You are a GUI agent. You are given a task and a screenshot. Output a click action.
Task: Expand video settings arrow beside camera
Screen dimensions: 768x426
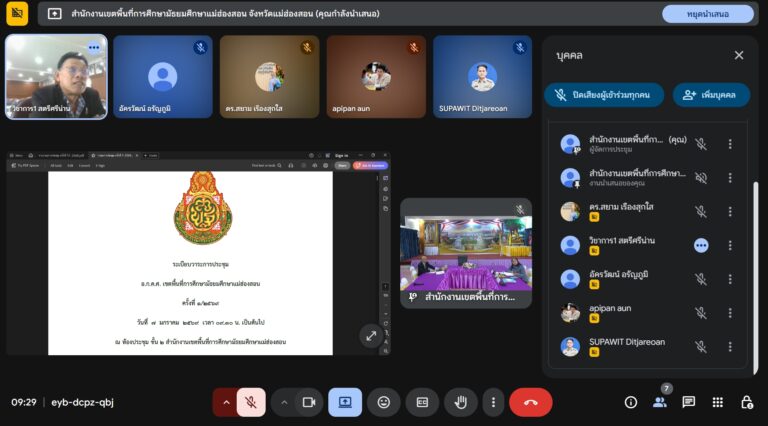(284, 402)
